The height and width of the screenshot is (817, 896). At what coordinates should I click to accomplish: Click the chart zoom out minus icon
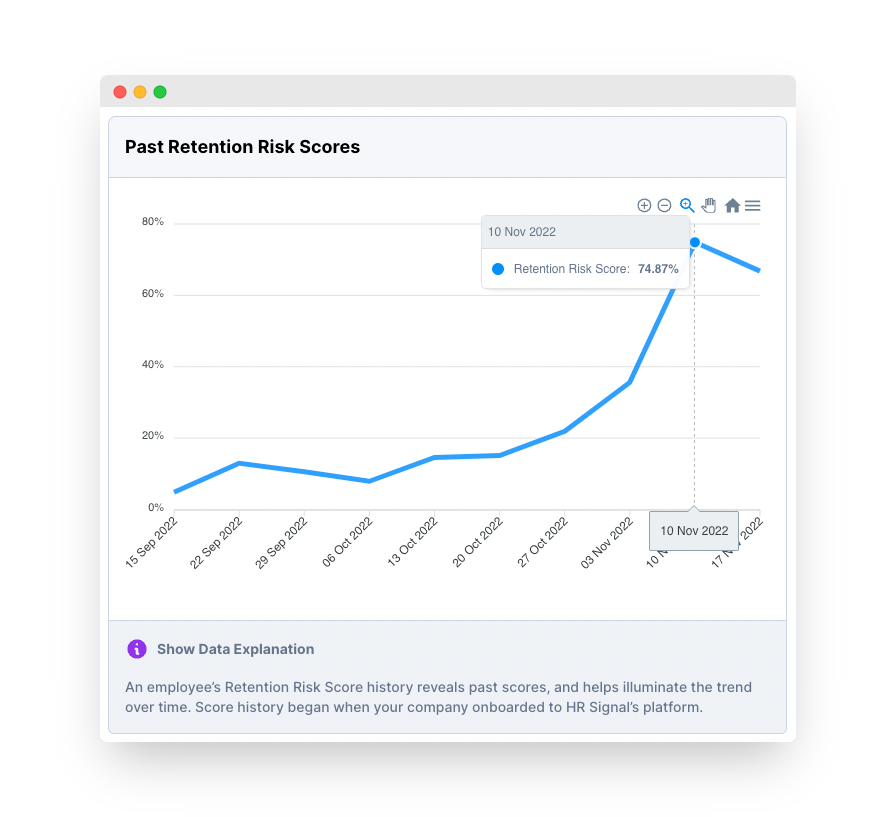pos(664,206)
